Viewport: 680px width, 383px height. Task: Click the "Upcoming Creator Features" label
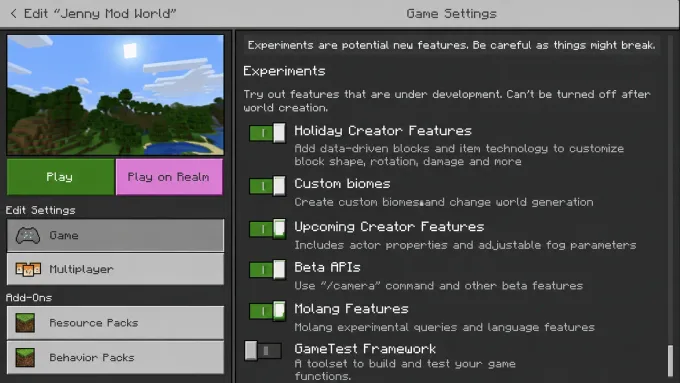pos(389,227)
